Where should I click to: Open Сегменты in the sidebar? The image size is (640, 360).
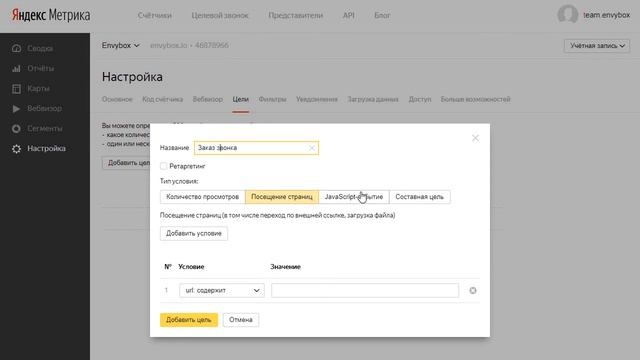(x=45, y=129)
